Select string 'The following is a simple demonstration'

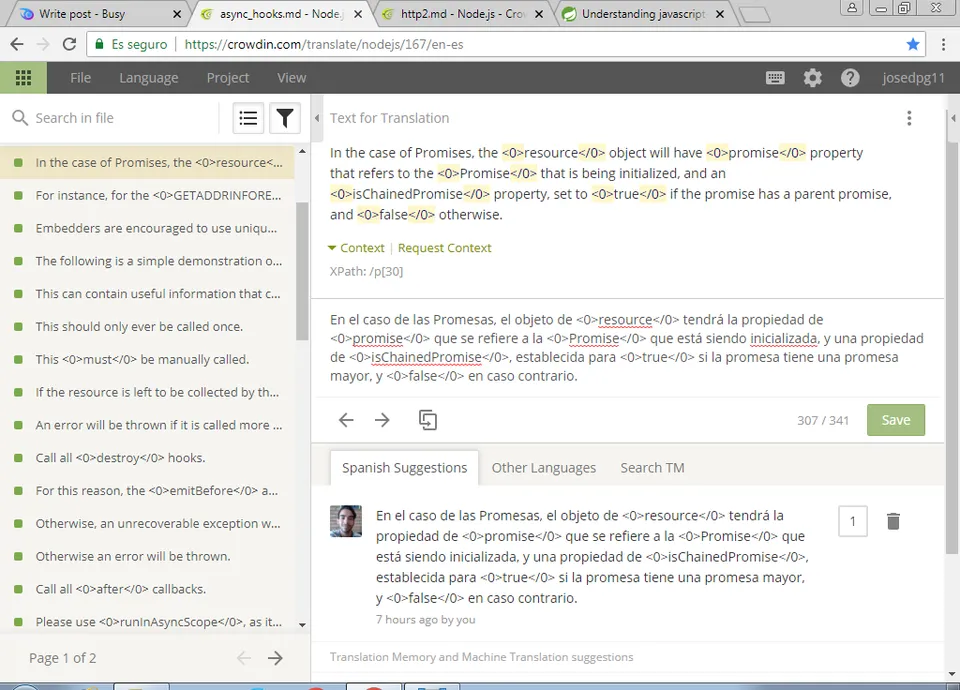147,261
